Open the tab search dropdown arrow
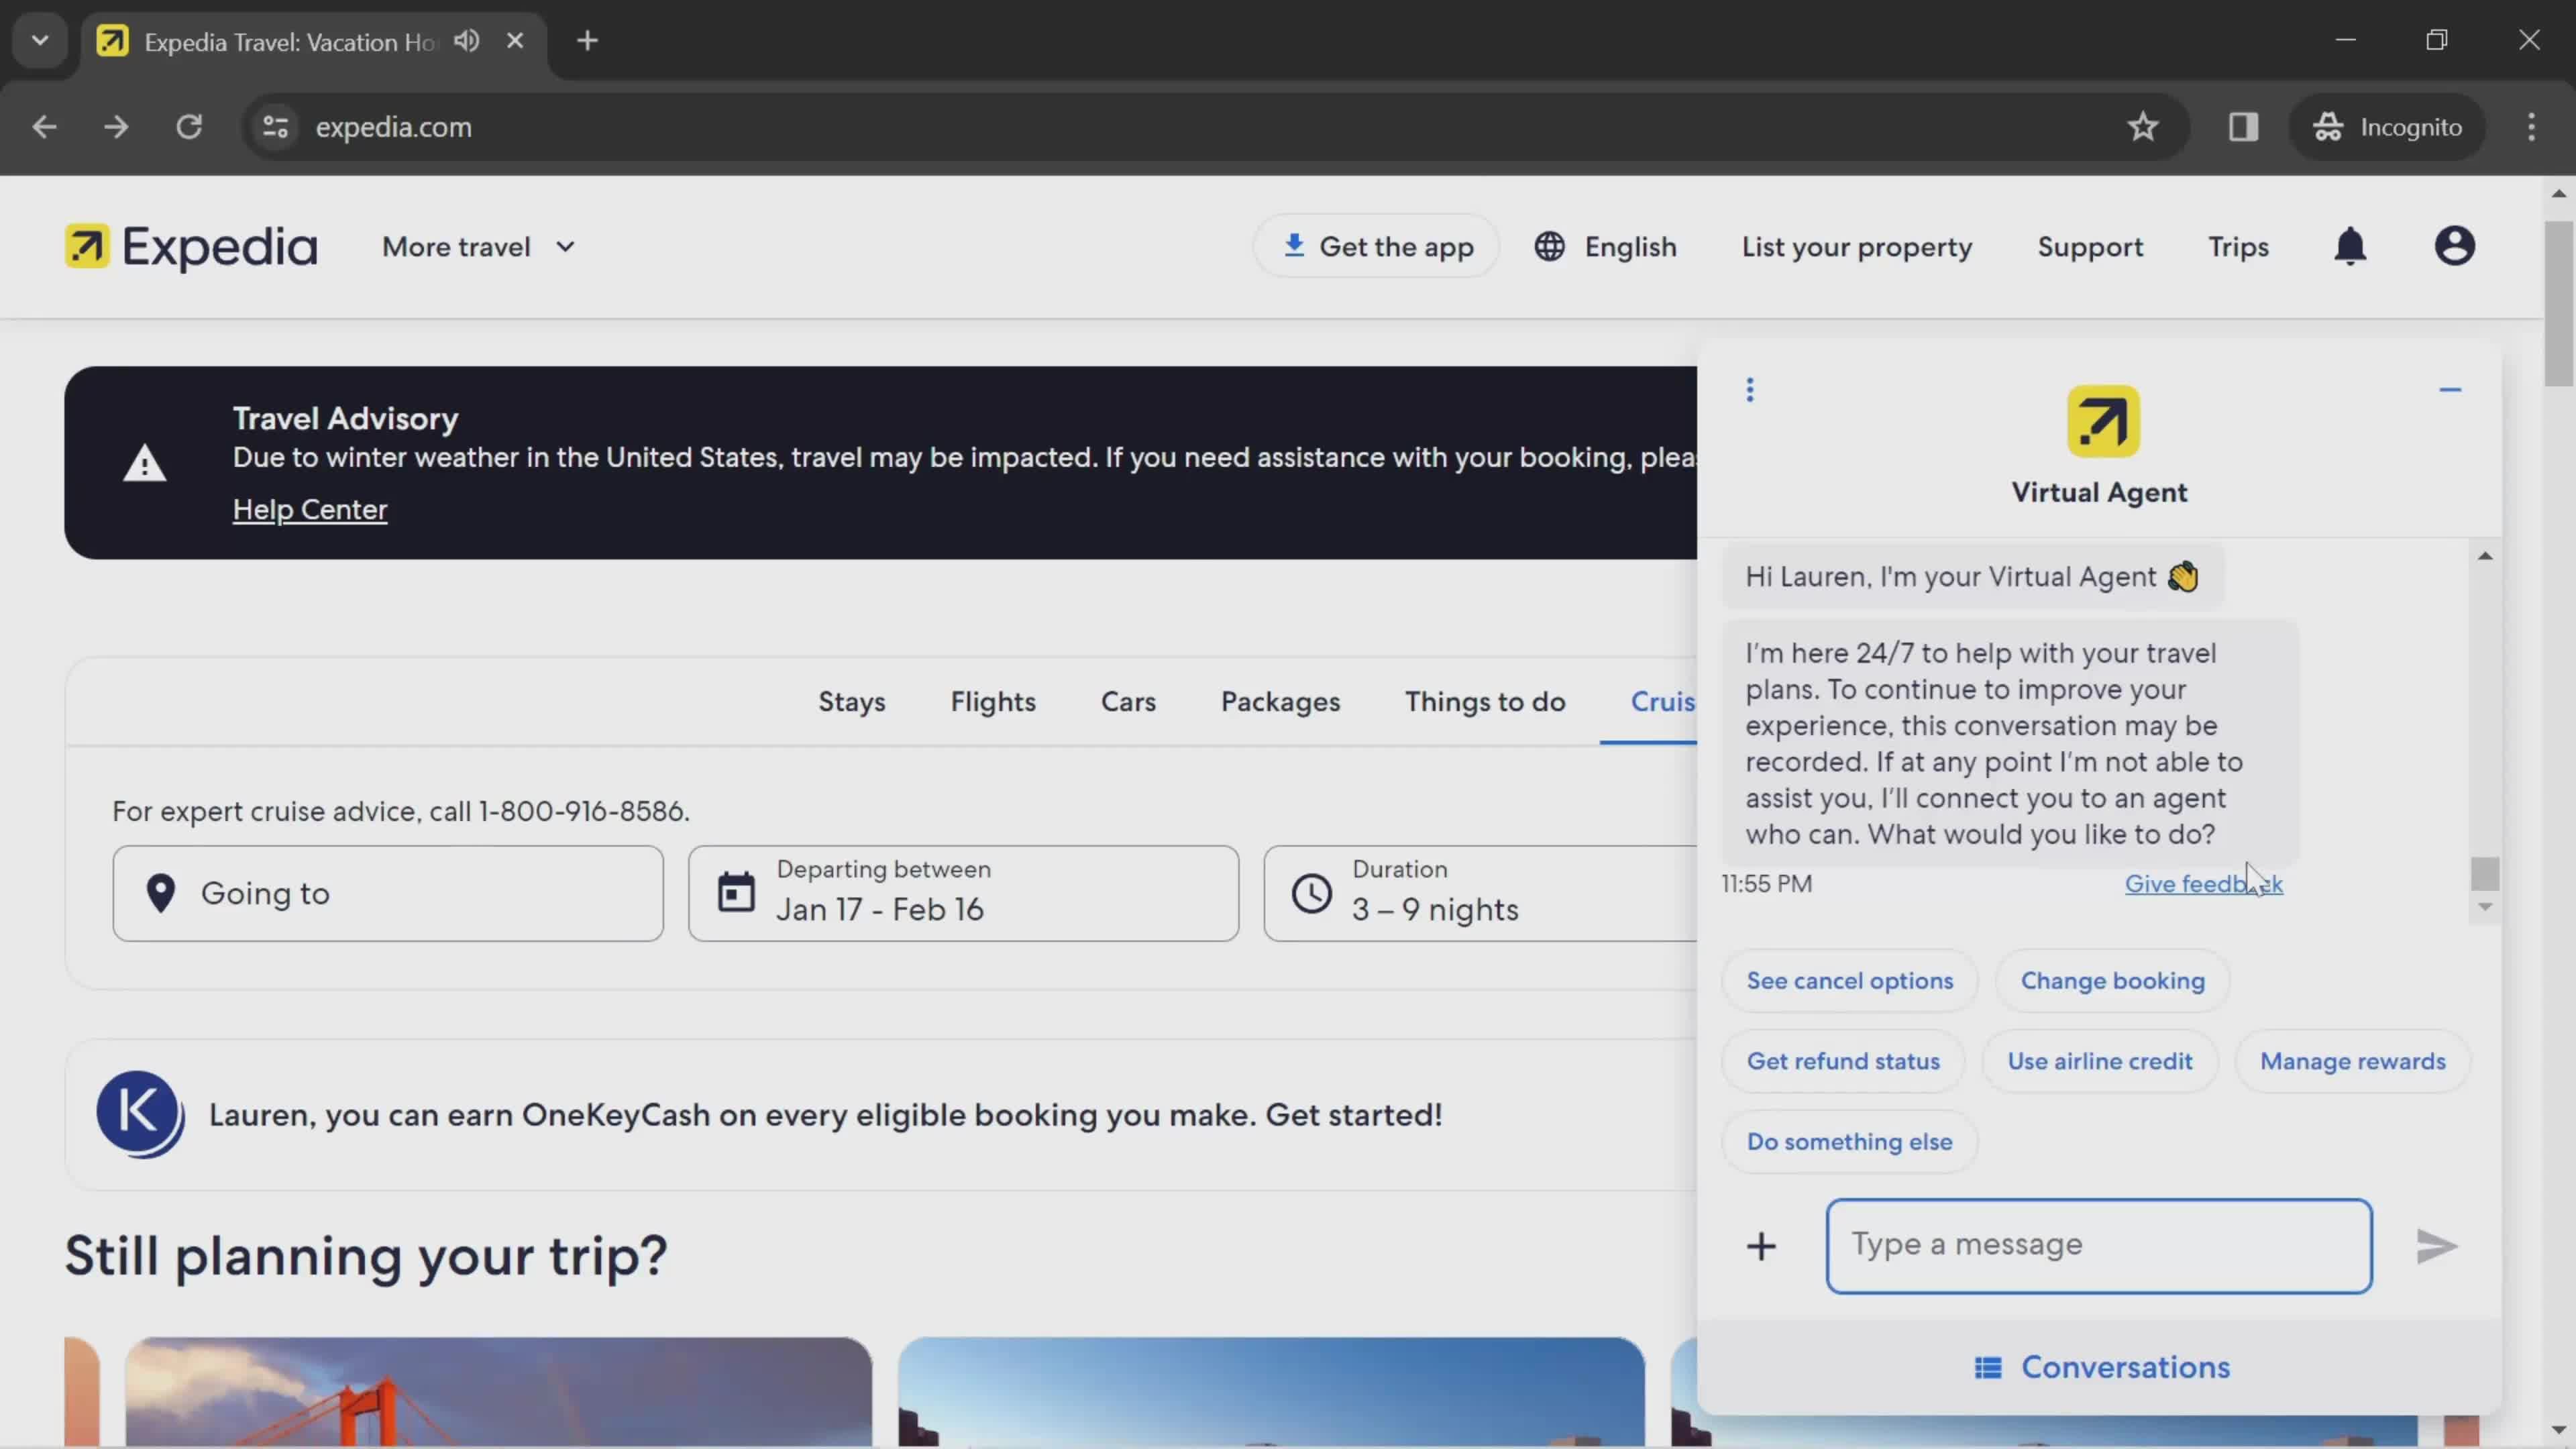 [40, 41]
